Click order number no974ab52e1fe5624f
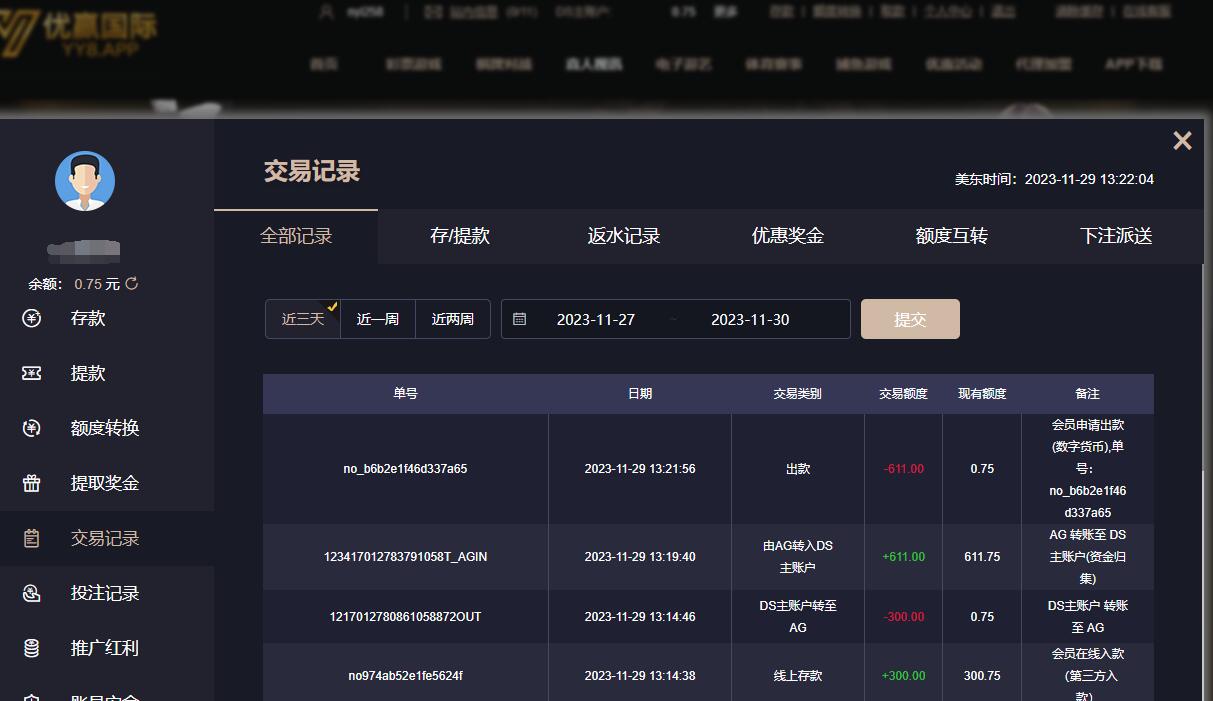The height and width of the screenshot is (701, 1213). 405,676
